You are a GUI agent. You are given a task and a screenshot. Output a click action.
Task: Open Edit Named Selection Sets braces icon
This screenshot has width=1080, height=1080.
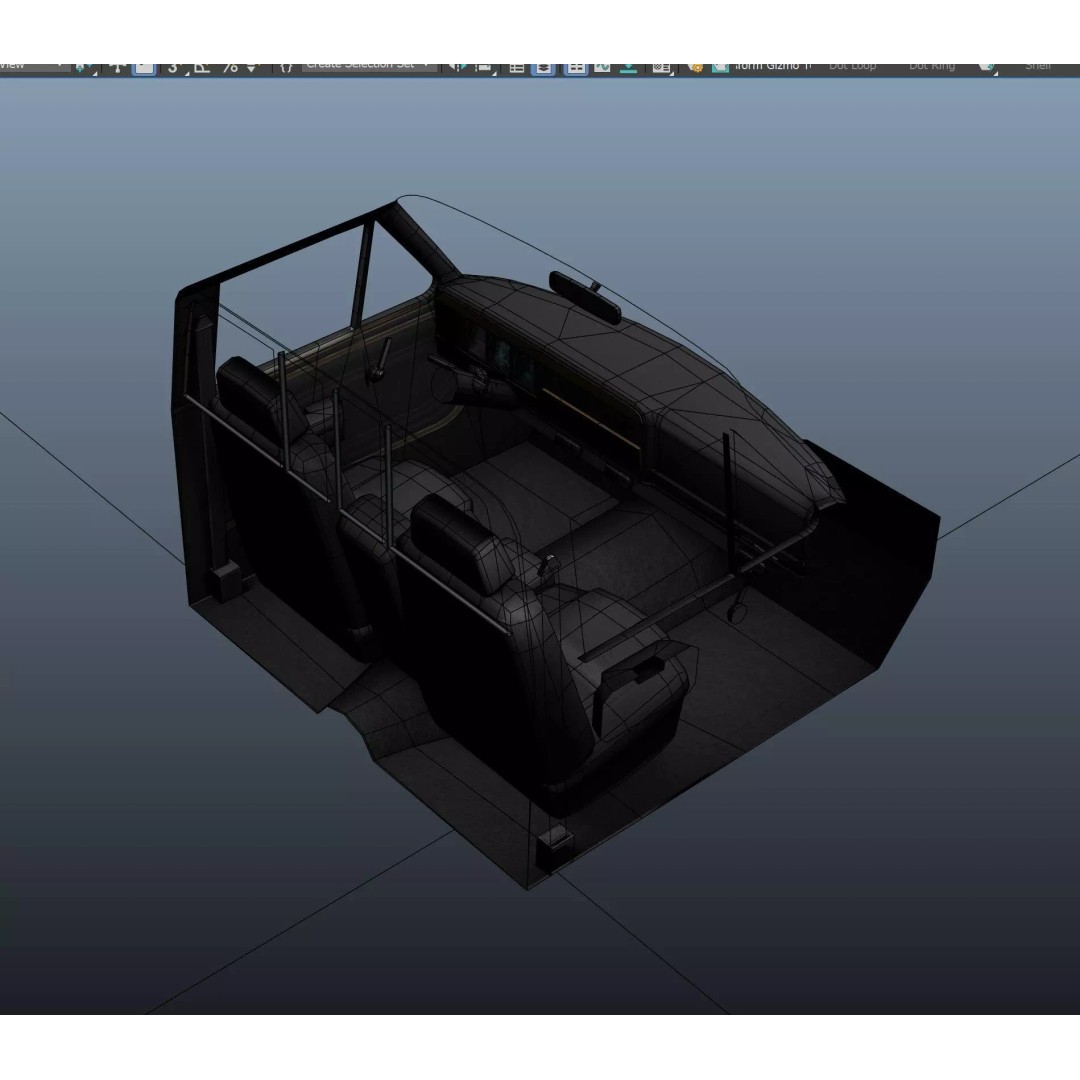coord(287,68)
